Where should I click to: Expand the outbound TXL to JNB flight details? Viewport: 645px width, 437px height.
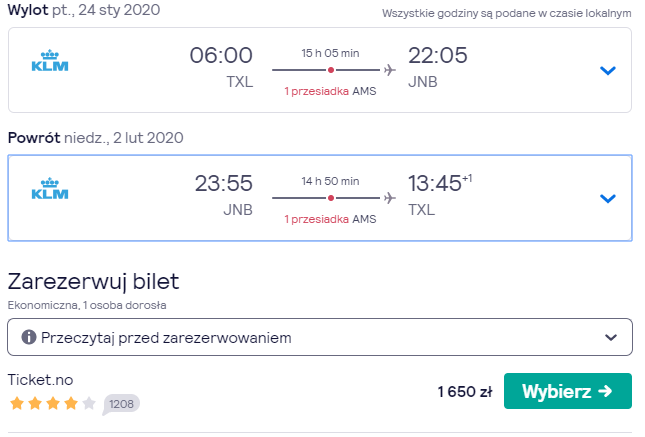coord(608,70)
